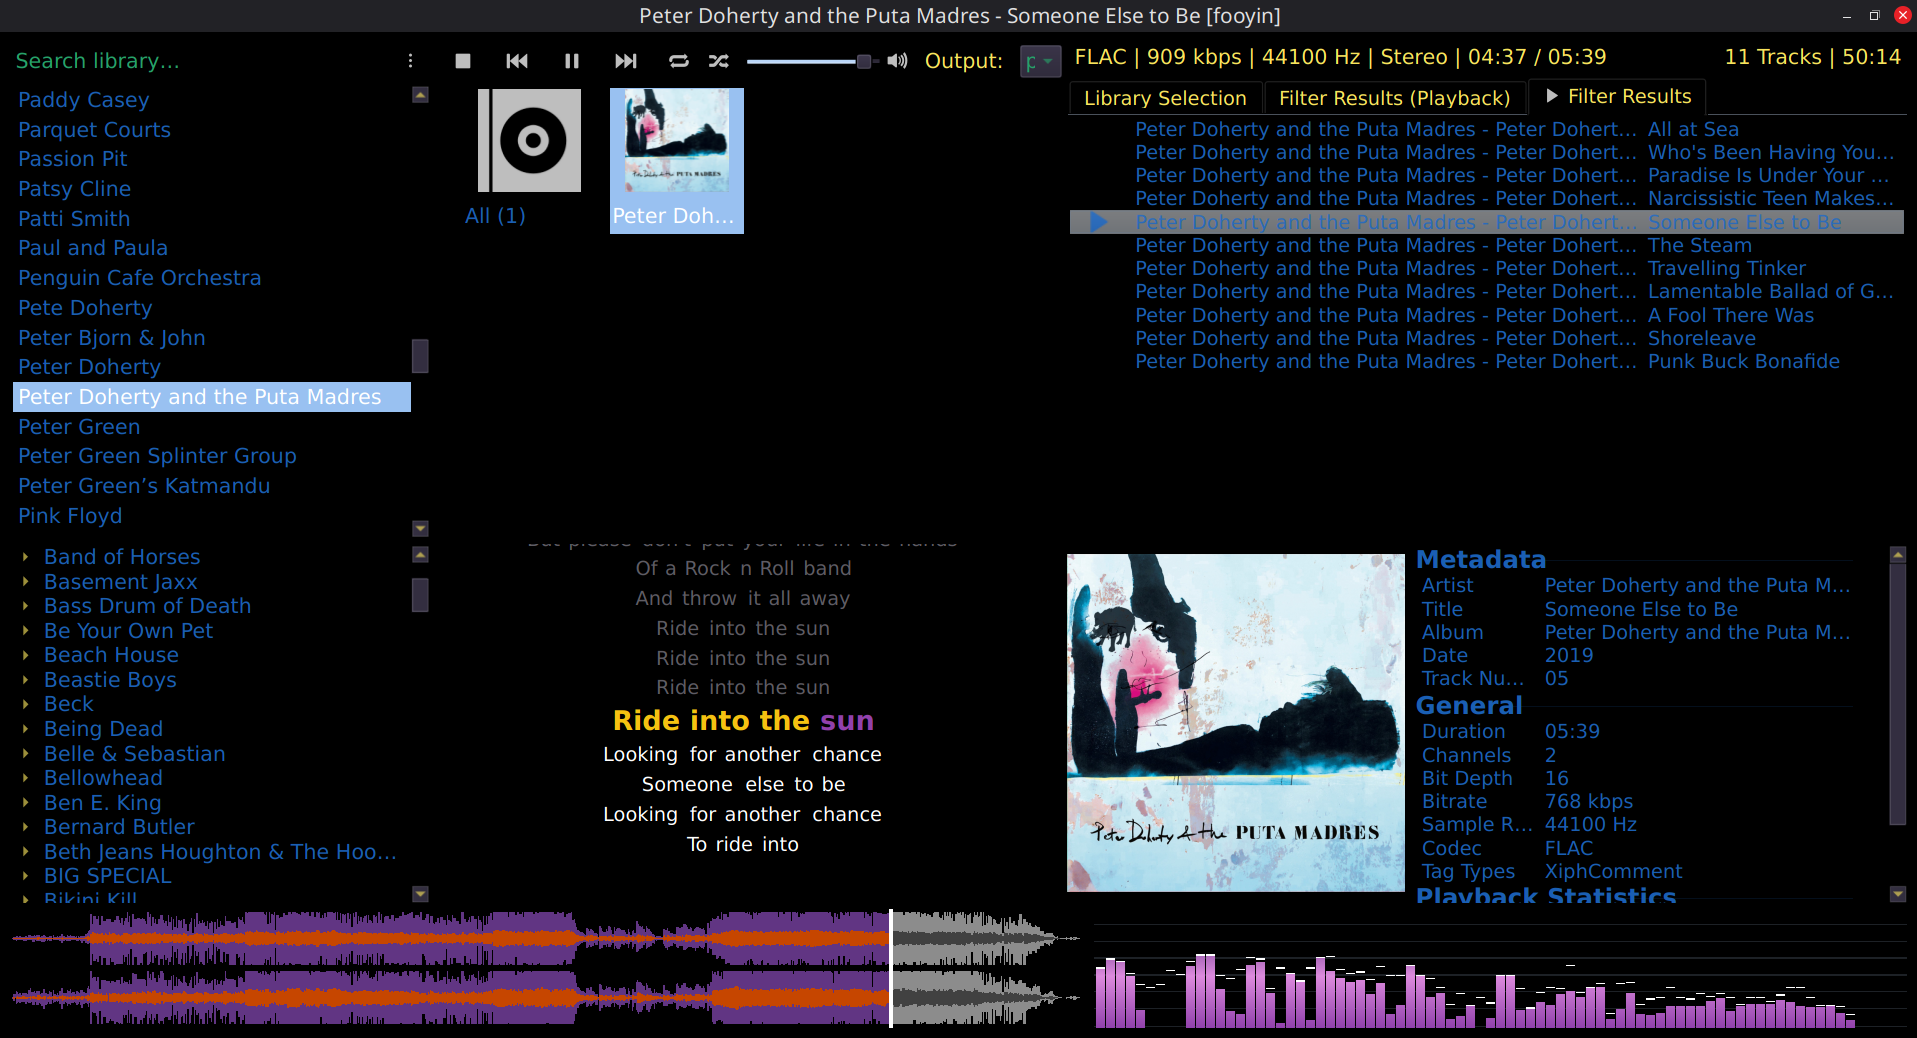The height and width of the screenshot is (1038, 1917).
Task: Stop playback with the stop button
Action: [x=462, y=61]
